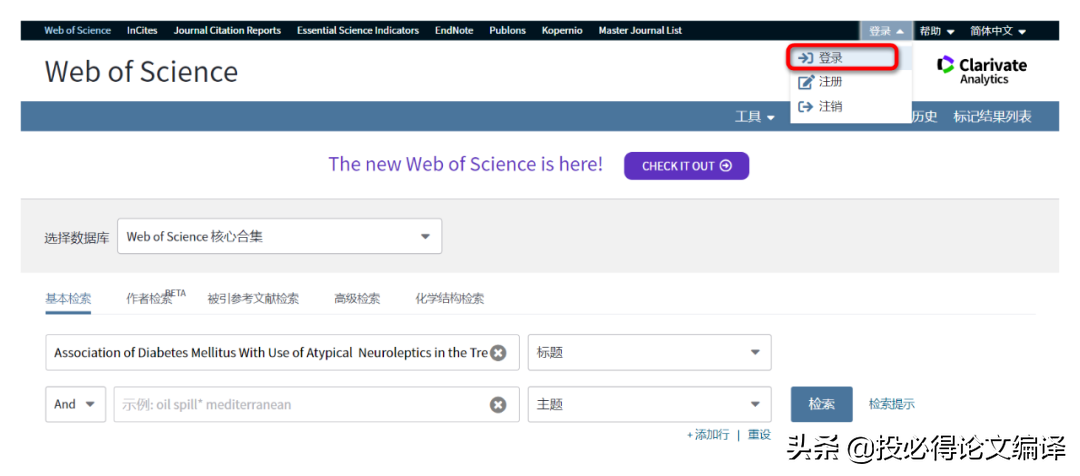Clear the second search row field
The image size is (1080, 476).
(498, 405)
